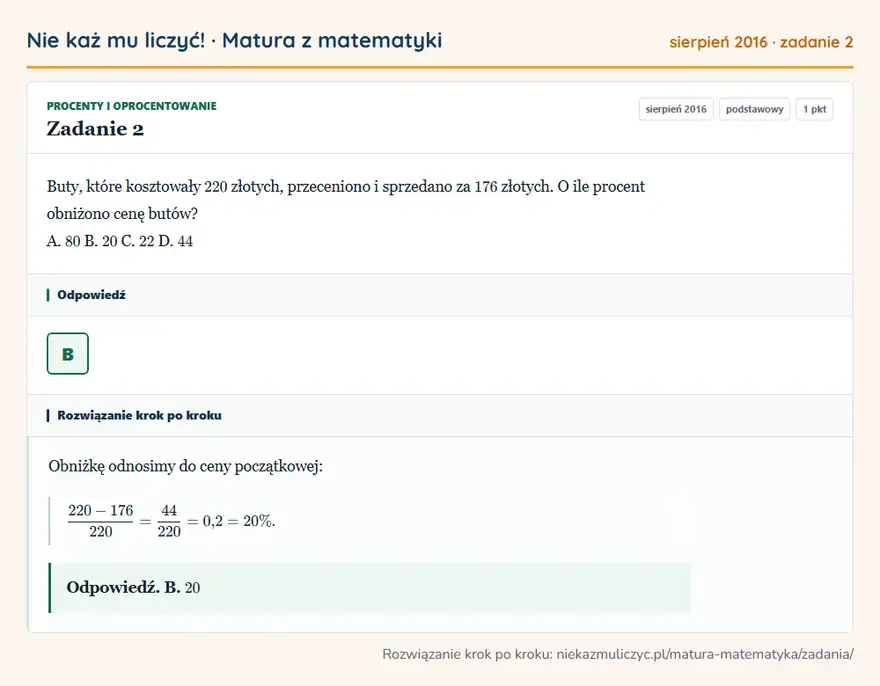880x686 pixels.
Task: Click the '1 pkt' points badge
Action: click(x=814, y=109)
